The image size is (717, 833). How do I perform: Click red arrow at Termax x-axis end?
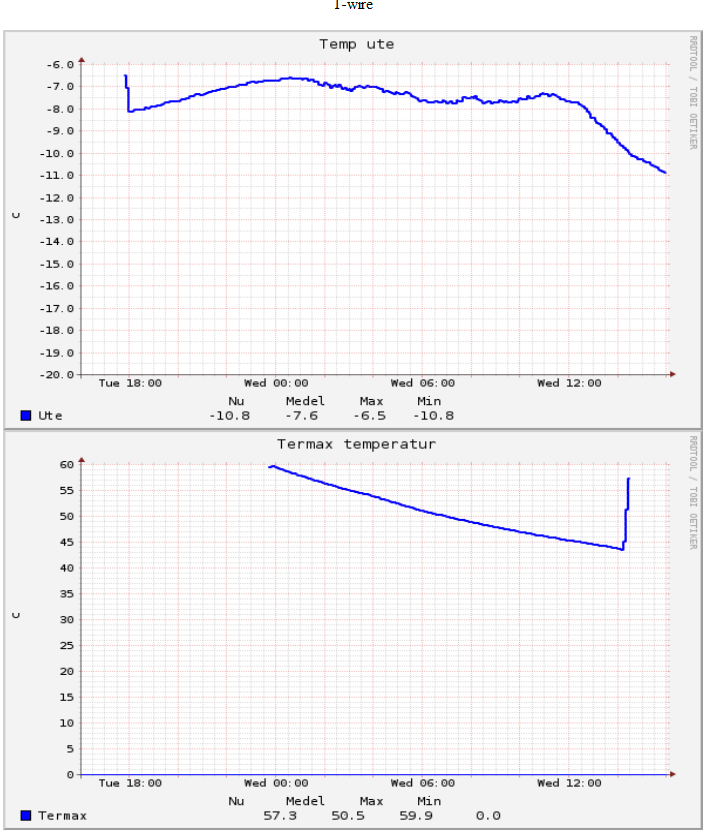[673, 774]
